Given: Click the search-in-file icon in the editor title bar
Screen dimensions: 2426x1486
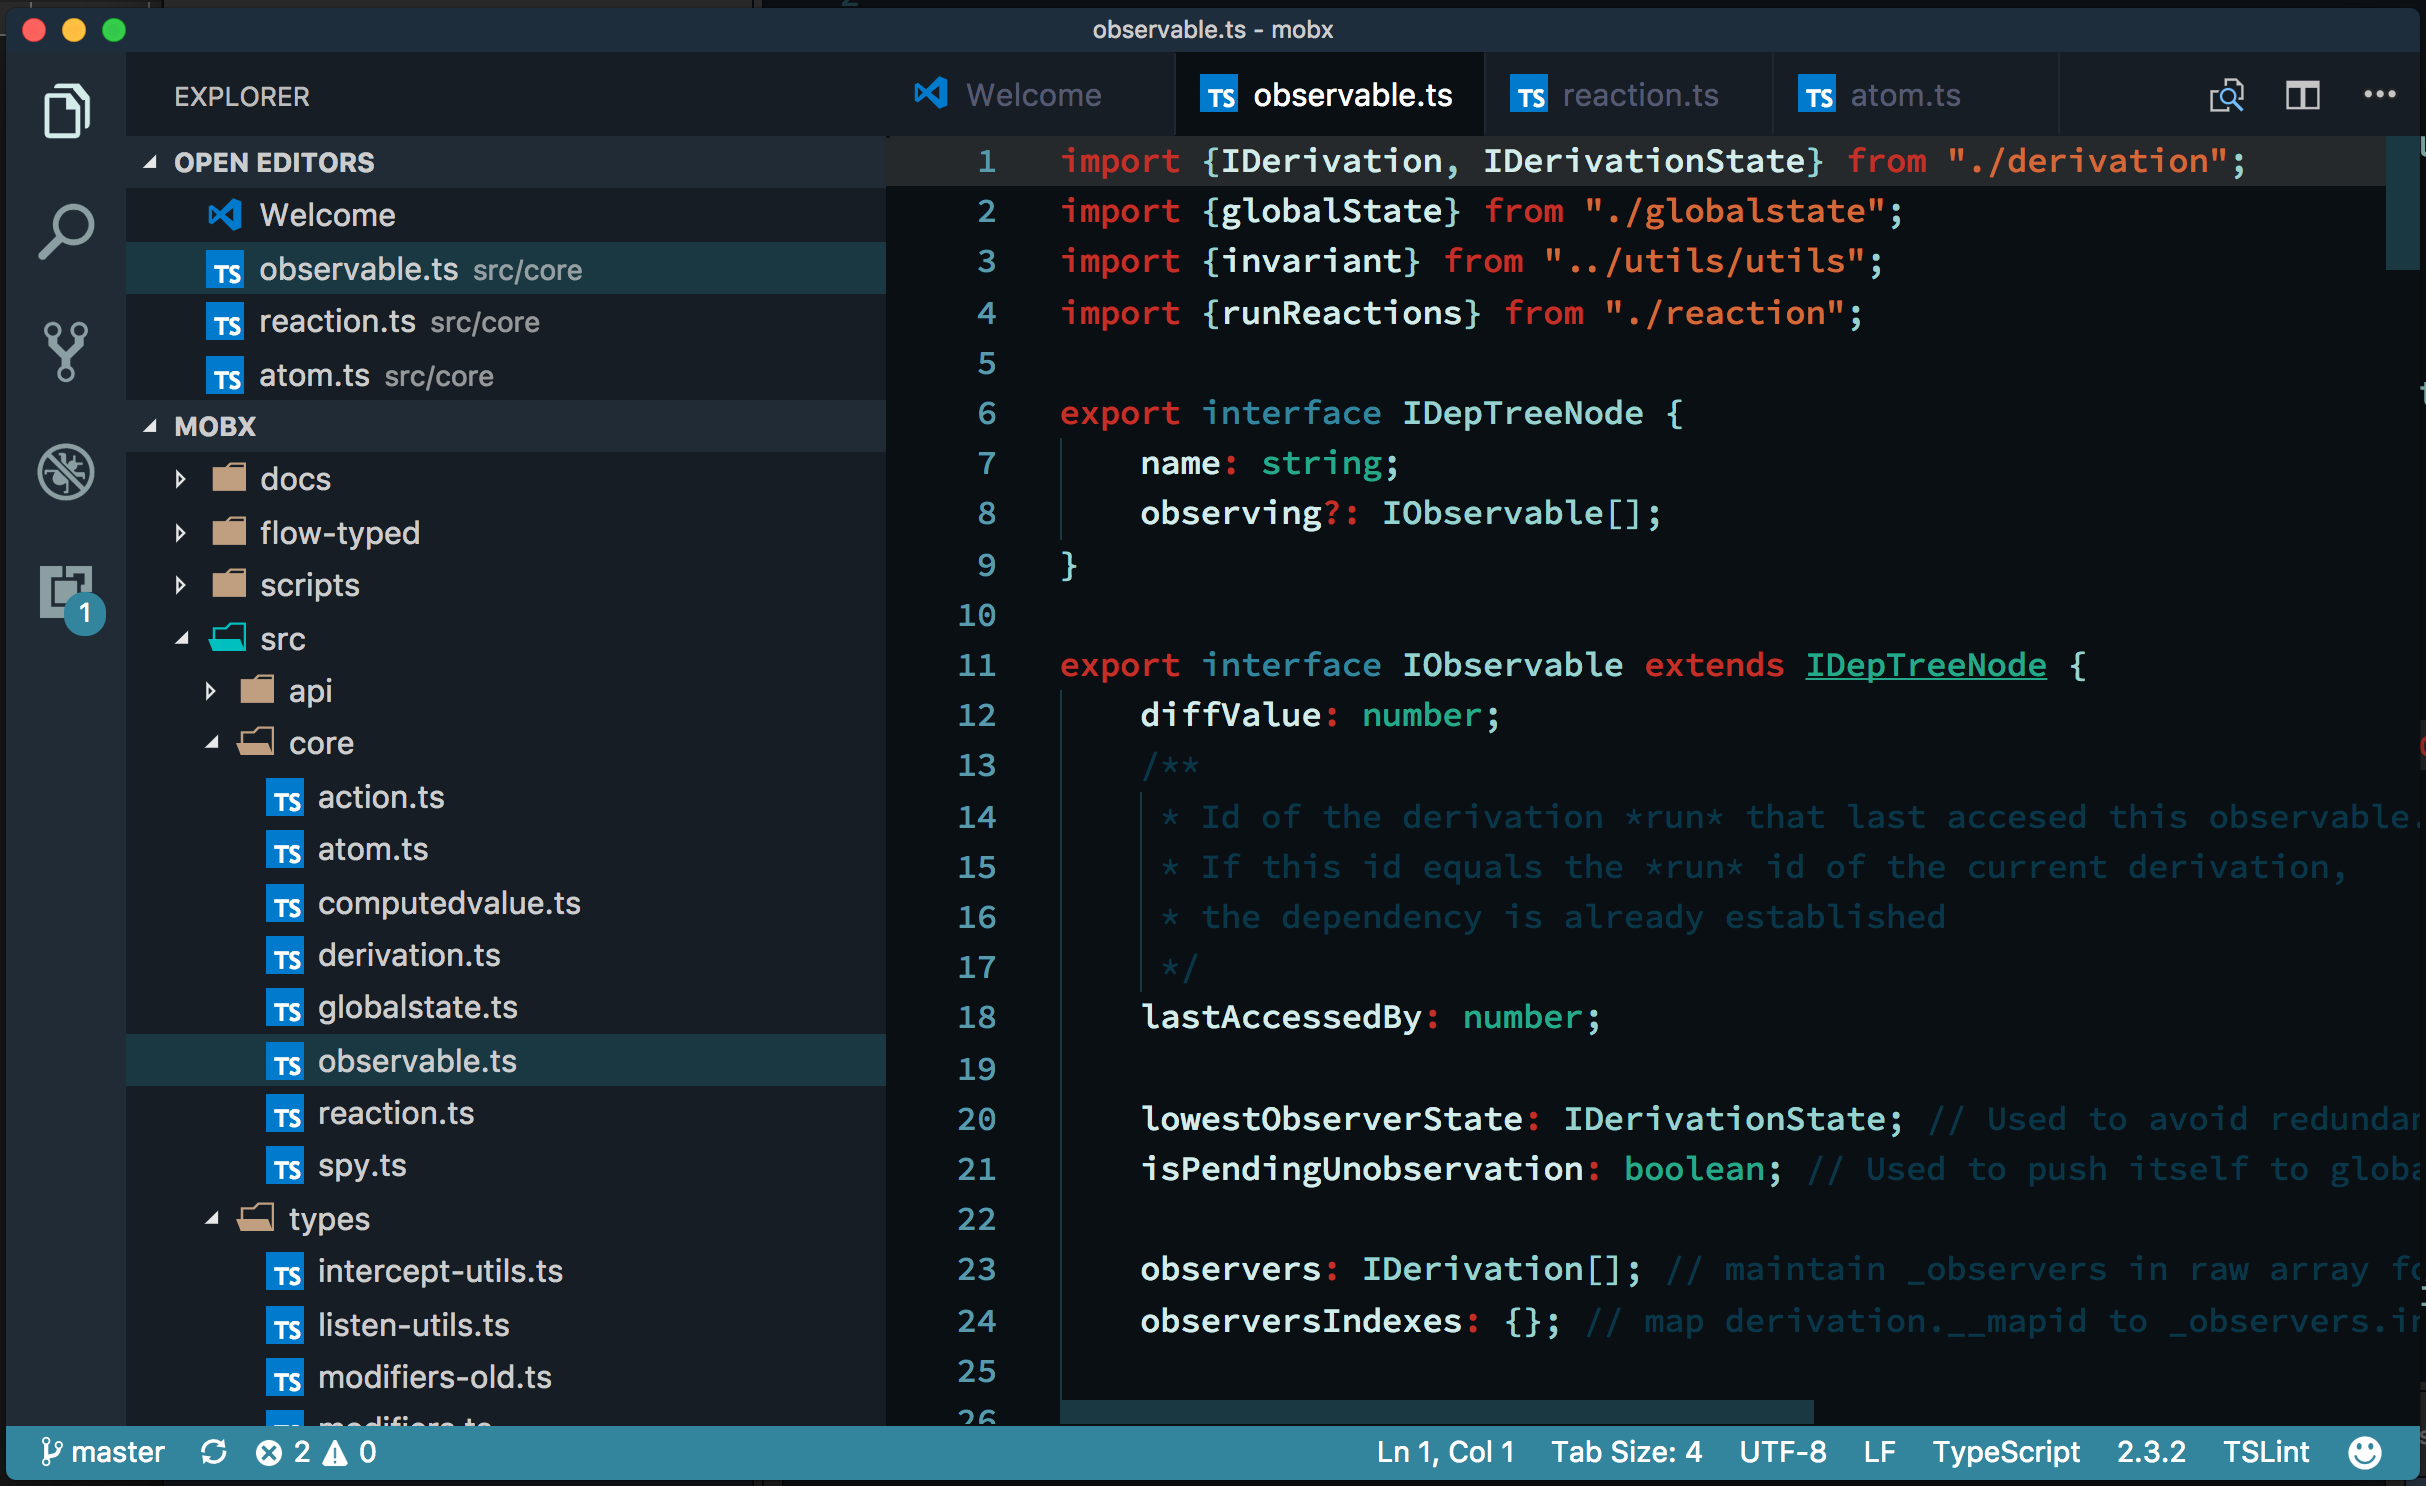Looking at the screenshot, I should click(x=2226, y=96).
